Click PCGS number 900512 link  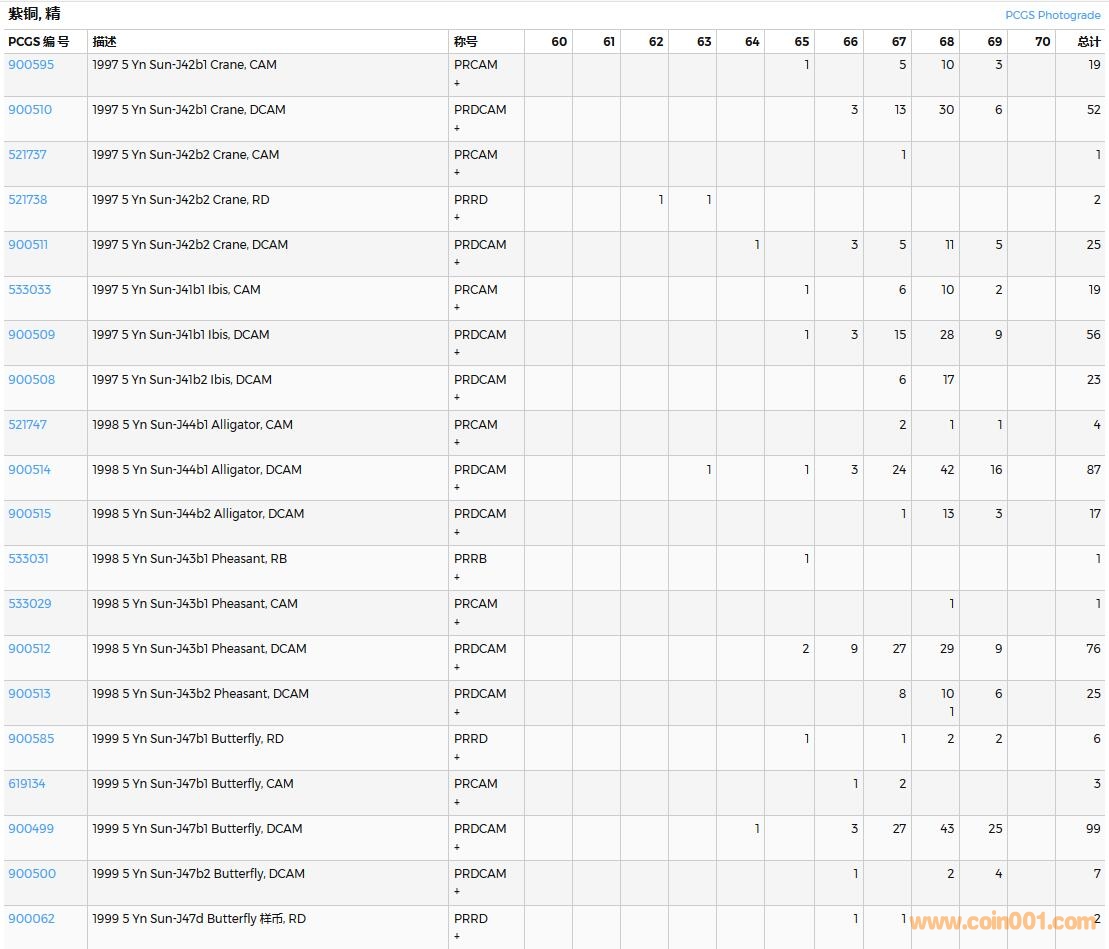[x=30, y=649]
